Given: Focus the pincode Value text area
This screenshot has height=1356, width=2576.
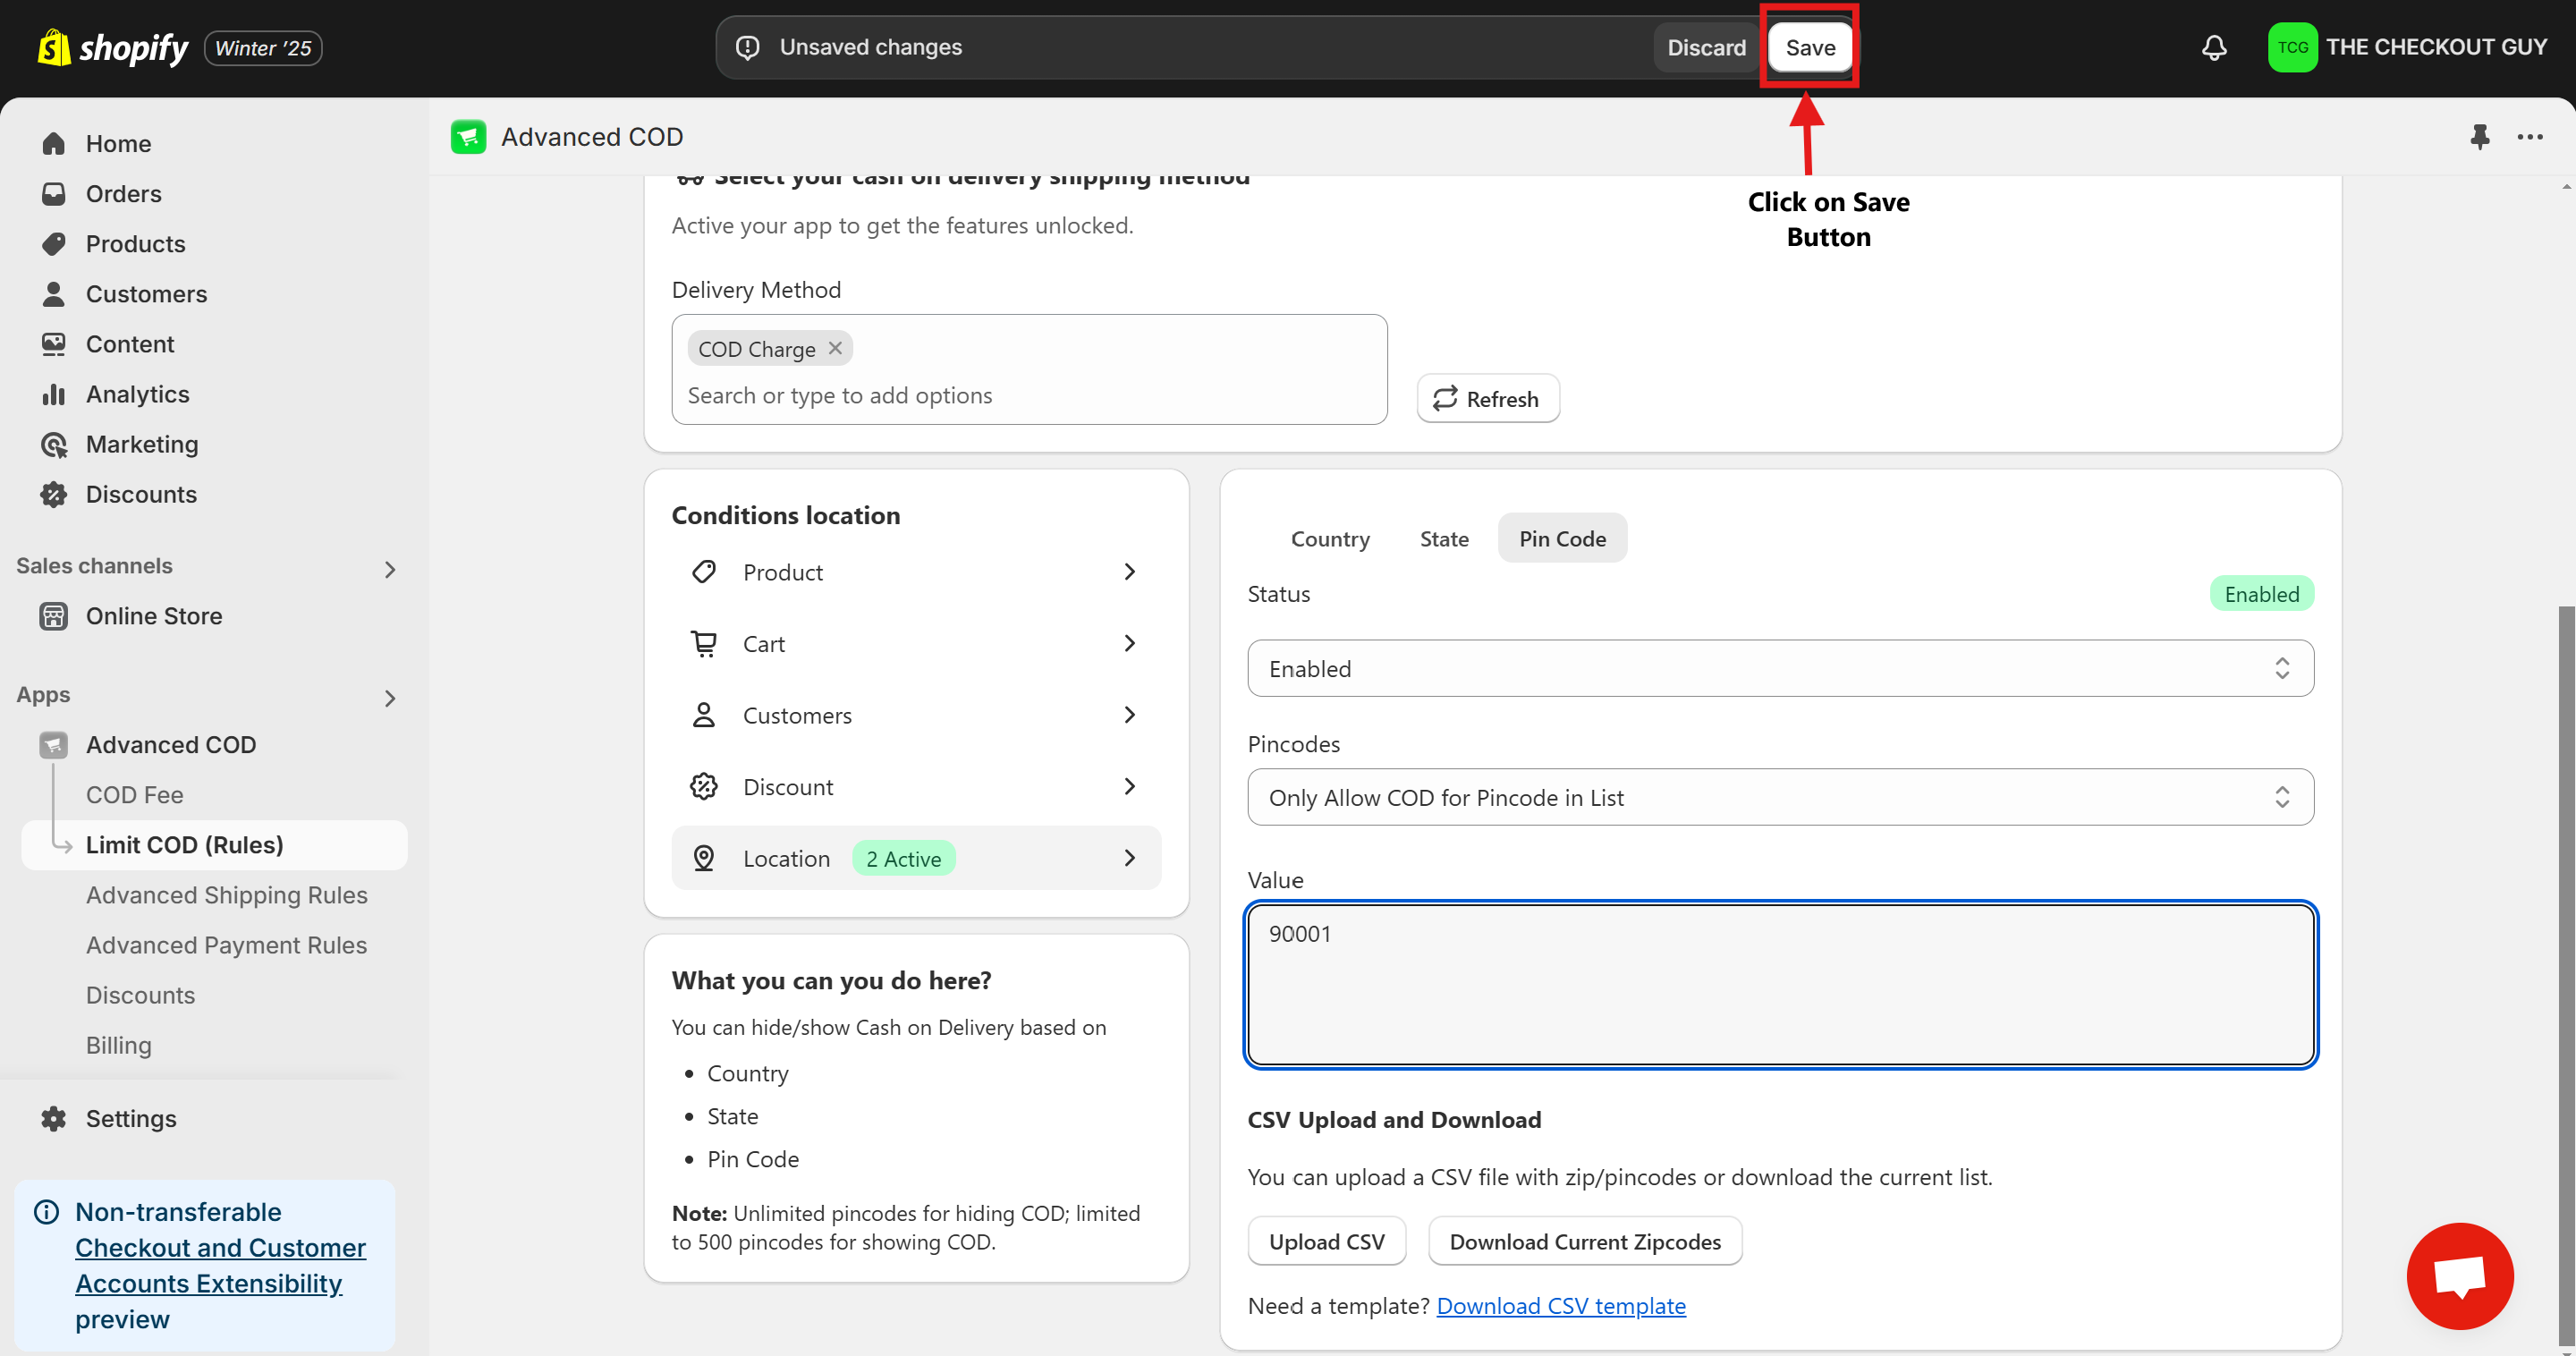Looking at the screenshot, I should 1780,985.
